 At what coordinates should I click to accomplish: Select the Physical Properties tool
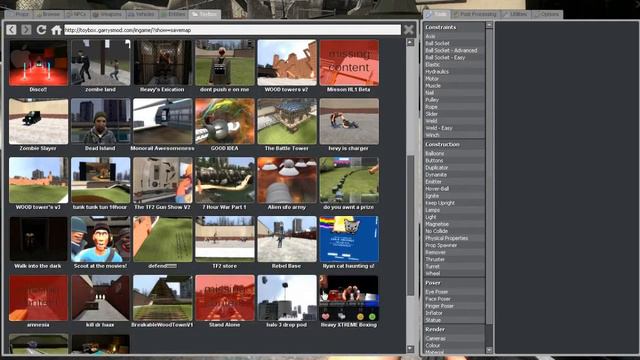tap(454, 238)
